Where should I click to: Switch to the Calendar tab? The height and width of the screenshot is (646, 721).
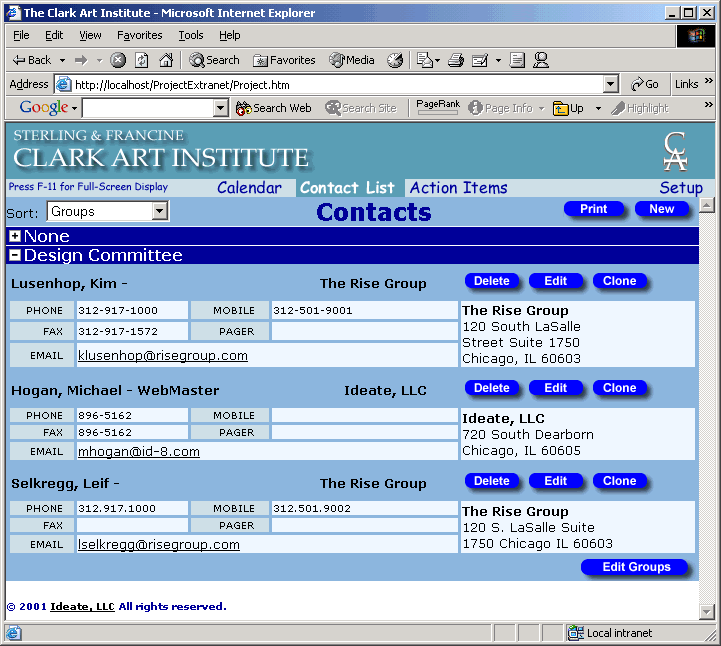[249, 188]
